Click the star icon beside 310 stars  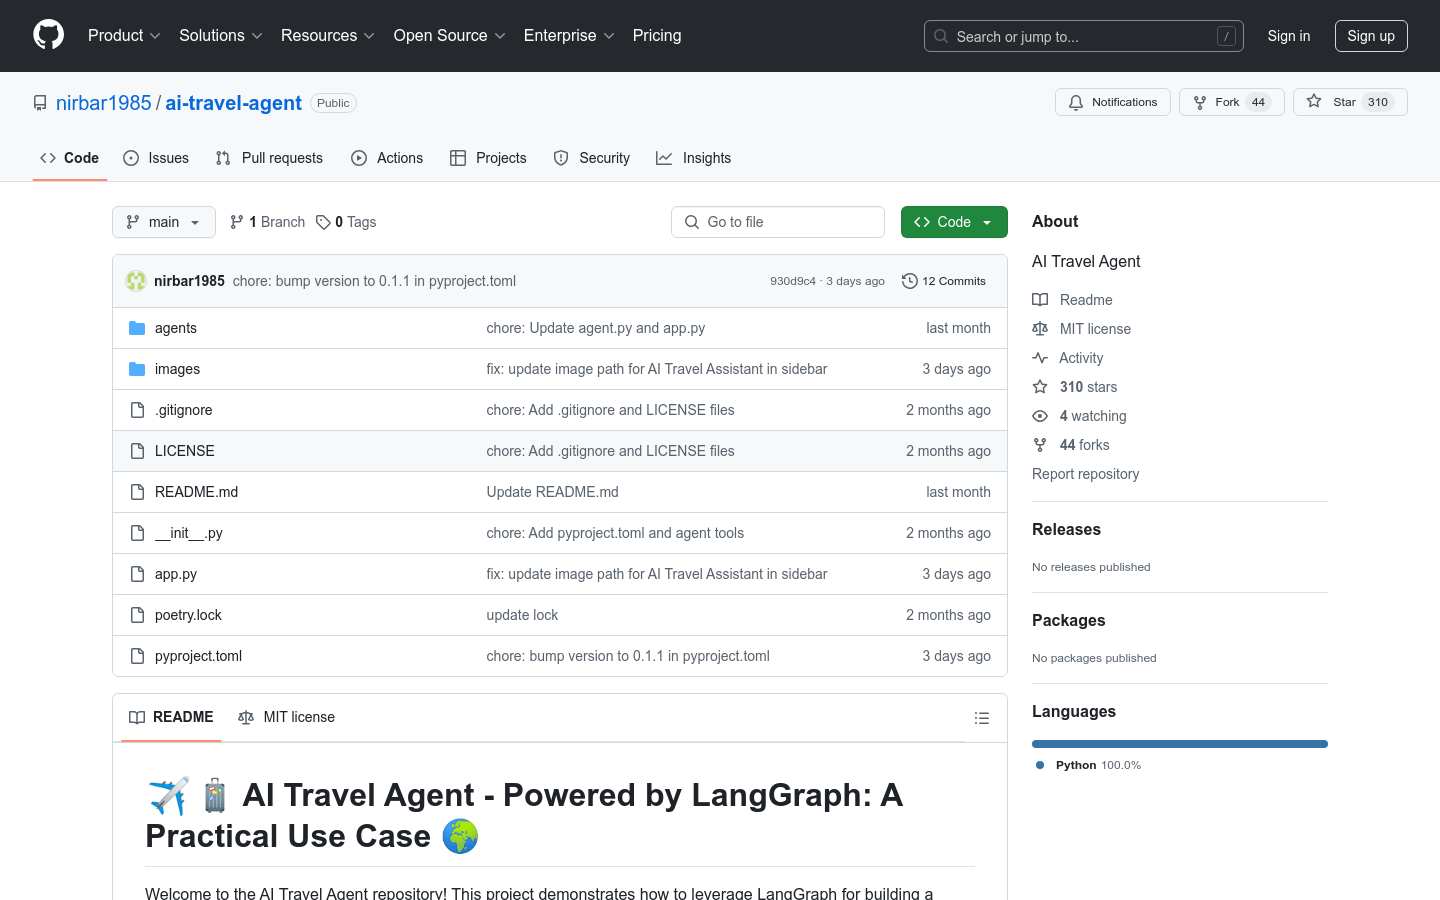pyautogui.click(x=1040, y=387)
